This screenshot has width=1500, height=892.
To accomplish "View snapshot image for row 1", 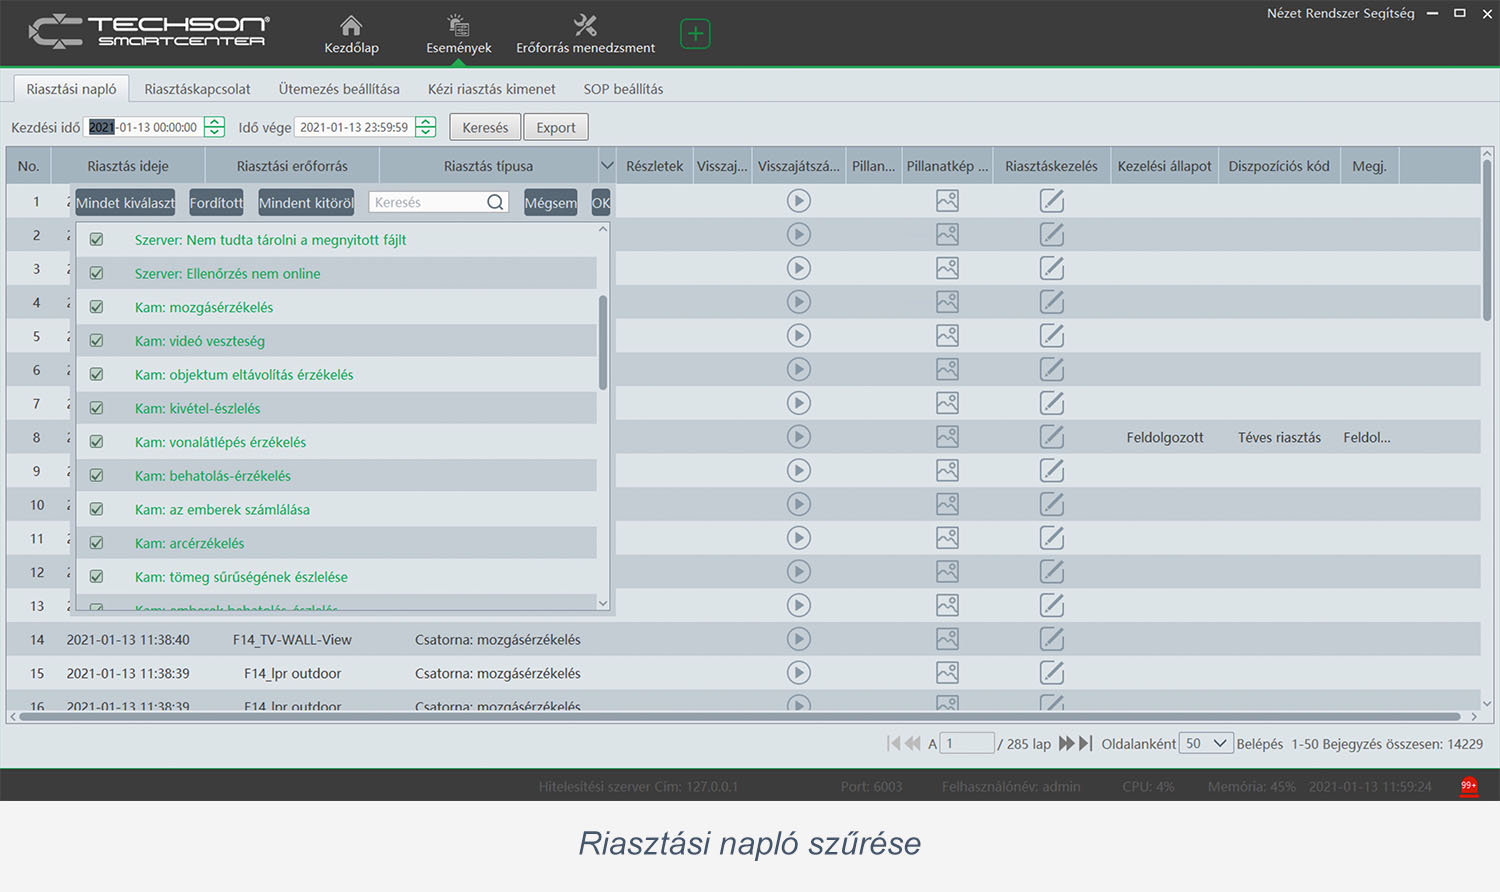I will (947, 201).
